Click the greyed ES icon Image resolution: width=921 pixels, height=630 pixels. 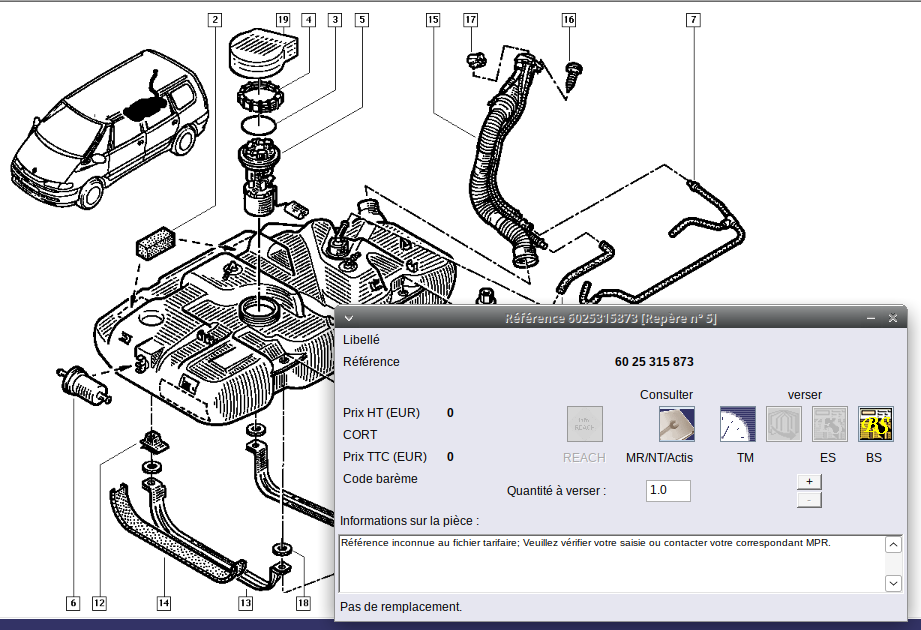click(829, 424)
